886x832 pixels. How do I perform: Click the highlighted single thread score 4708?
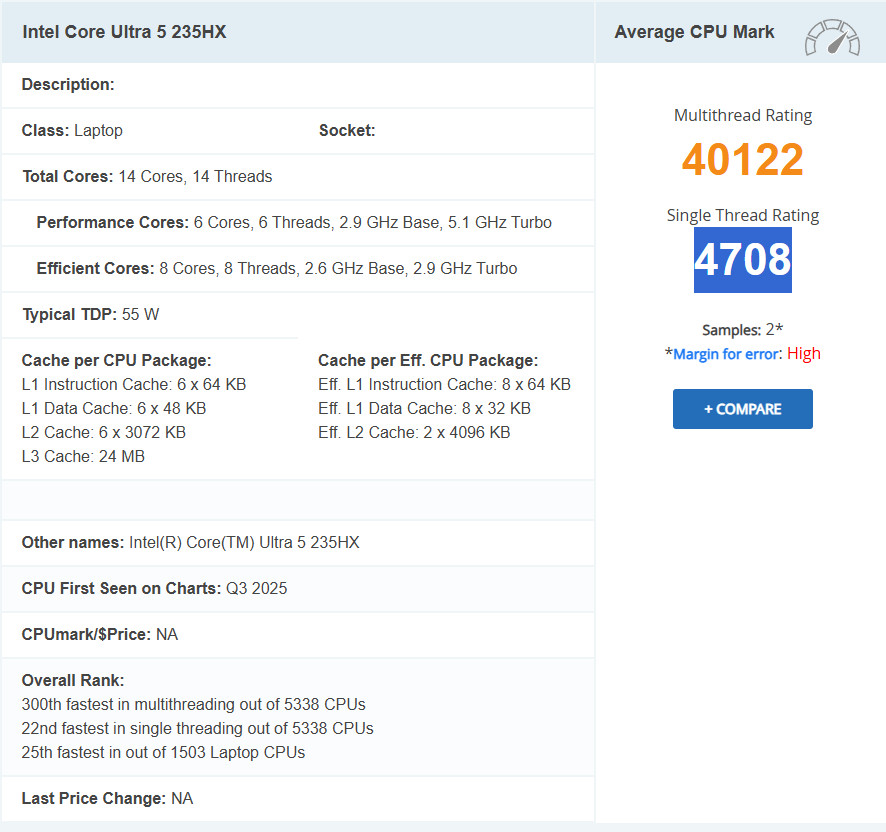(x=742, y=260)
